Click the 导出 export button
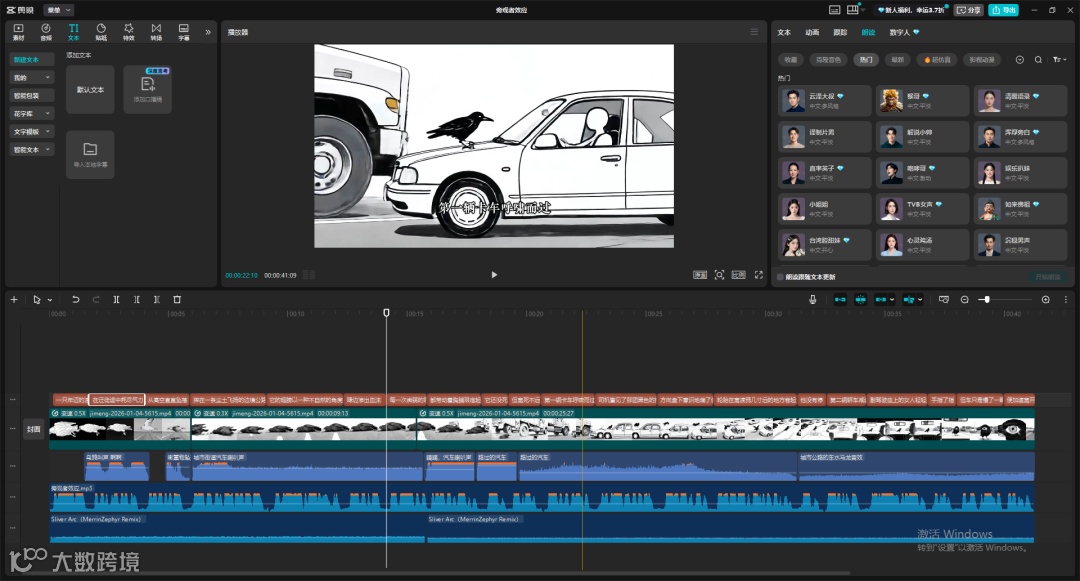 [1003, 9]
